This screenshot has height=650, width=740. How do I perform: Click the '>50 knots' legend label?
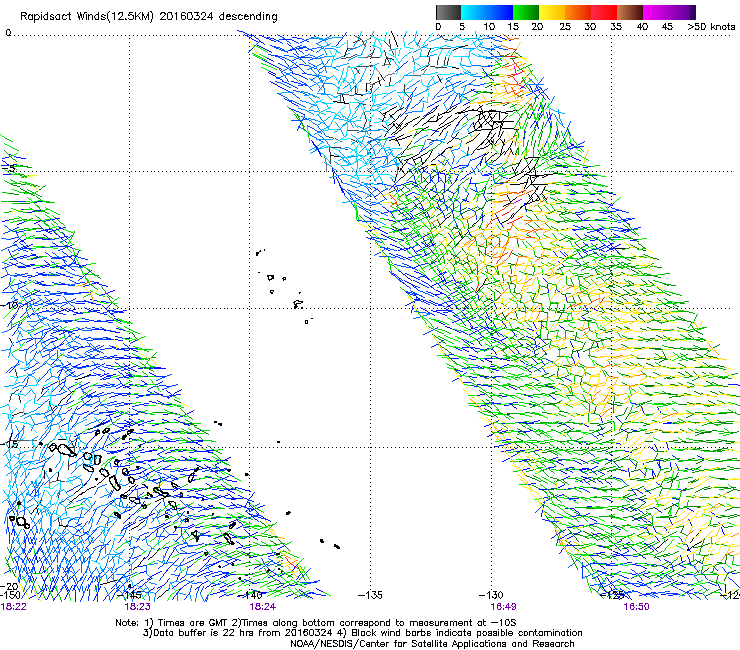click(711, 26)
